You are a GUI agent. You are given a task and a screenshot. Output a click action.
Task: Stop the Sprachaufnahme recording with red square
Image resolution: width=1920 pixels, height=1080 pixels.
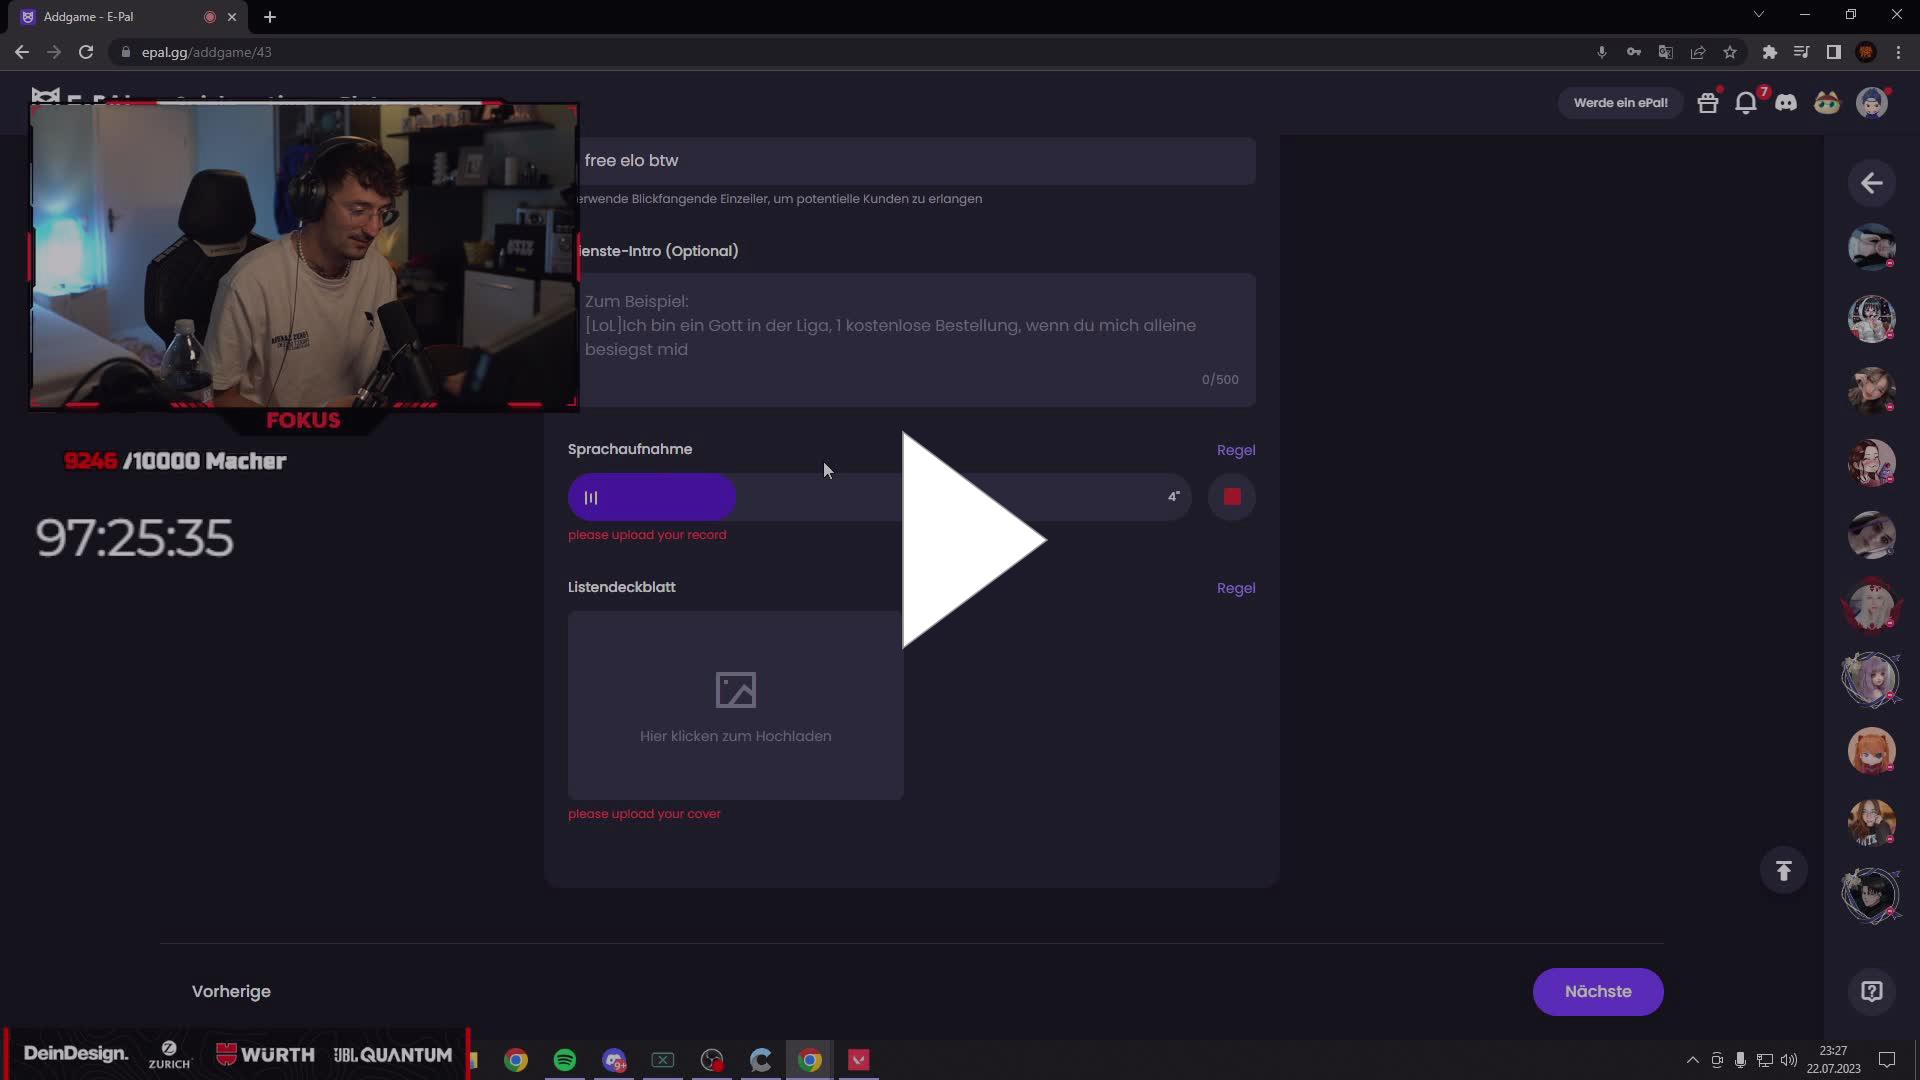point(1231,497)
